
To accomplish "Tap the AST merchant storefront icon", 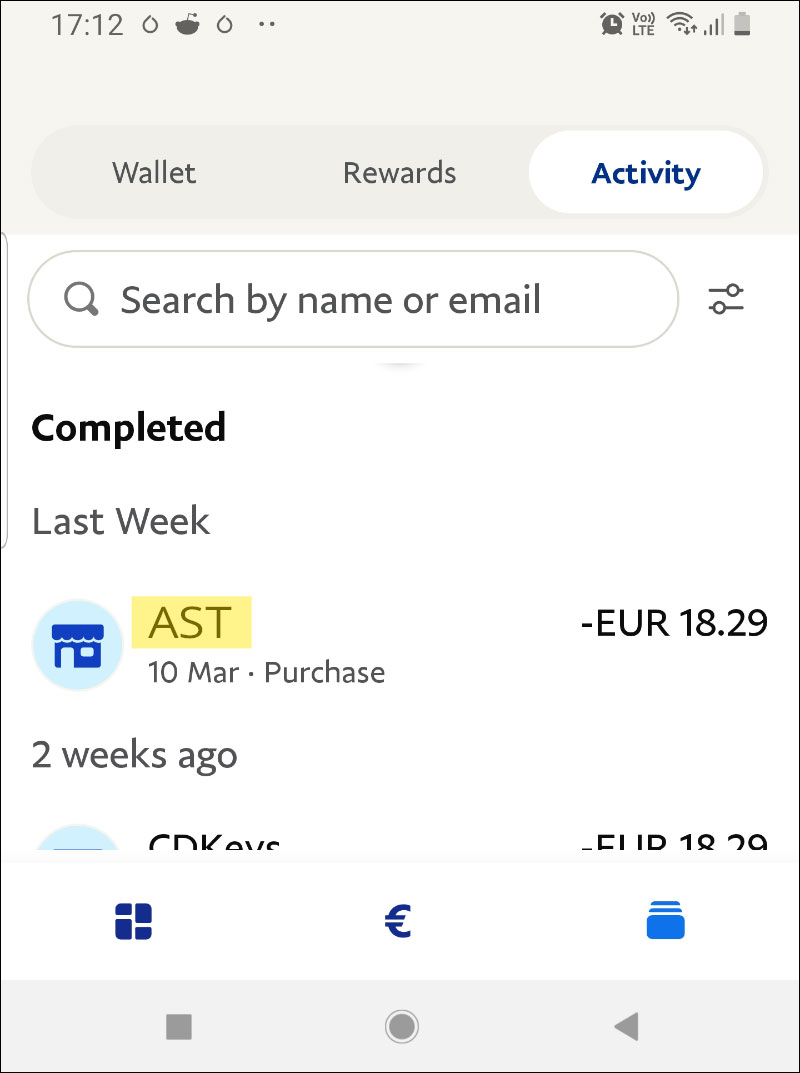I will tap(77, 644).
